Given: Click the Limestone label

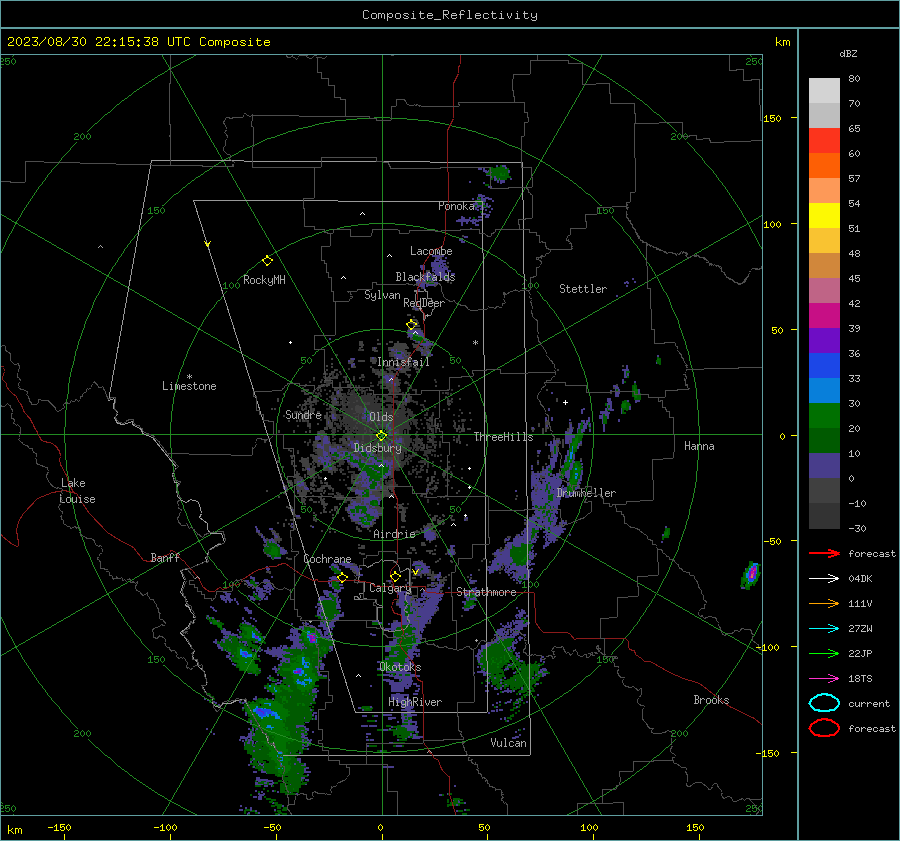Looking at the screenshot, I should click(x=189, y=386).
